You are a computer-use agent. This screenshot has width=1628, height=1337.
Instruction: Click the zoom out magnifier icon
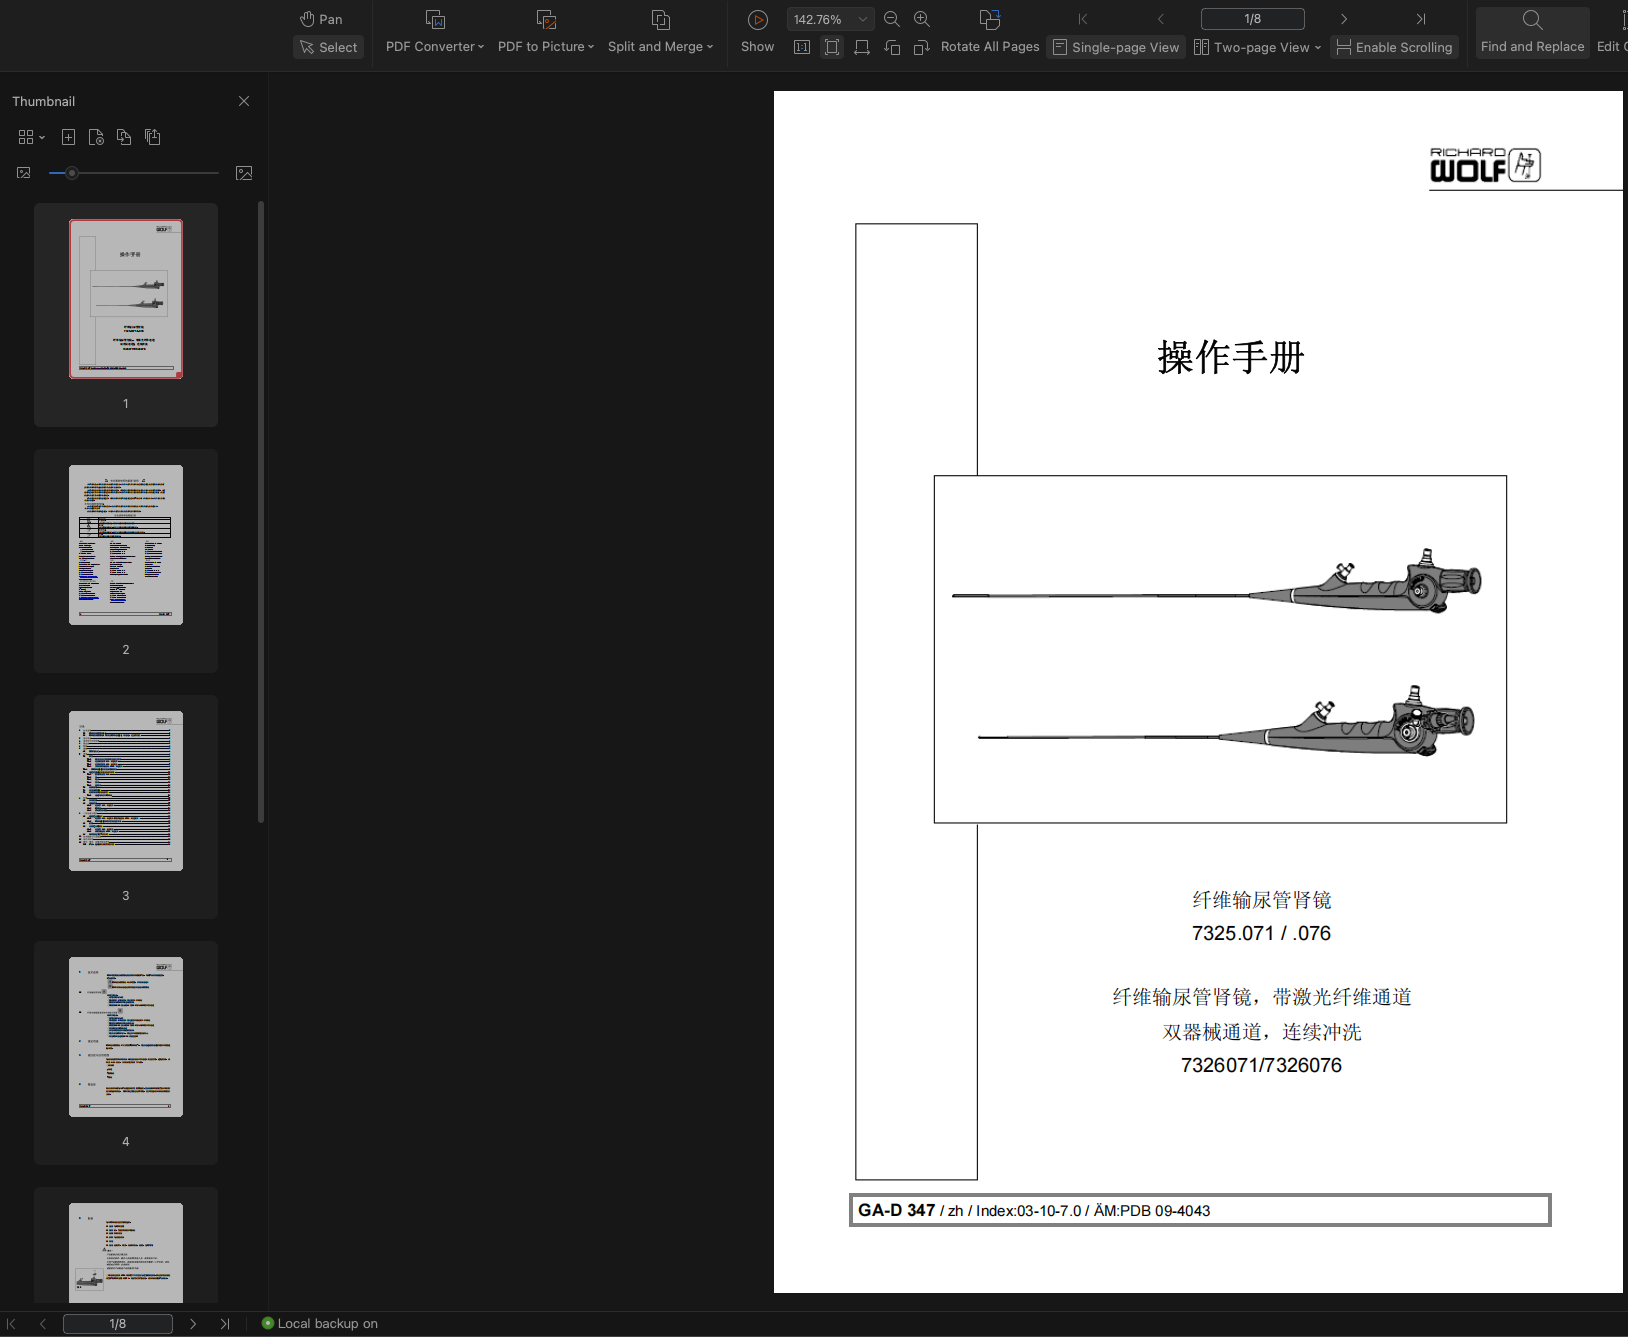coord(892,19)
